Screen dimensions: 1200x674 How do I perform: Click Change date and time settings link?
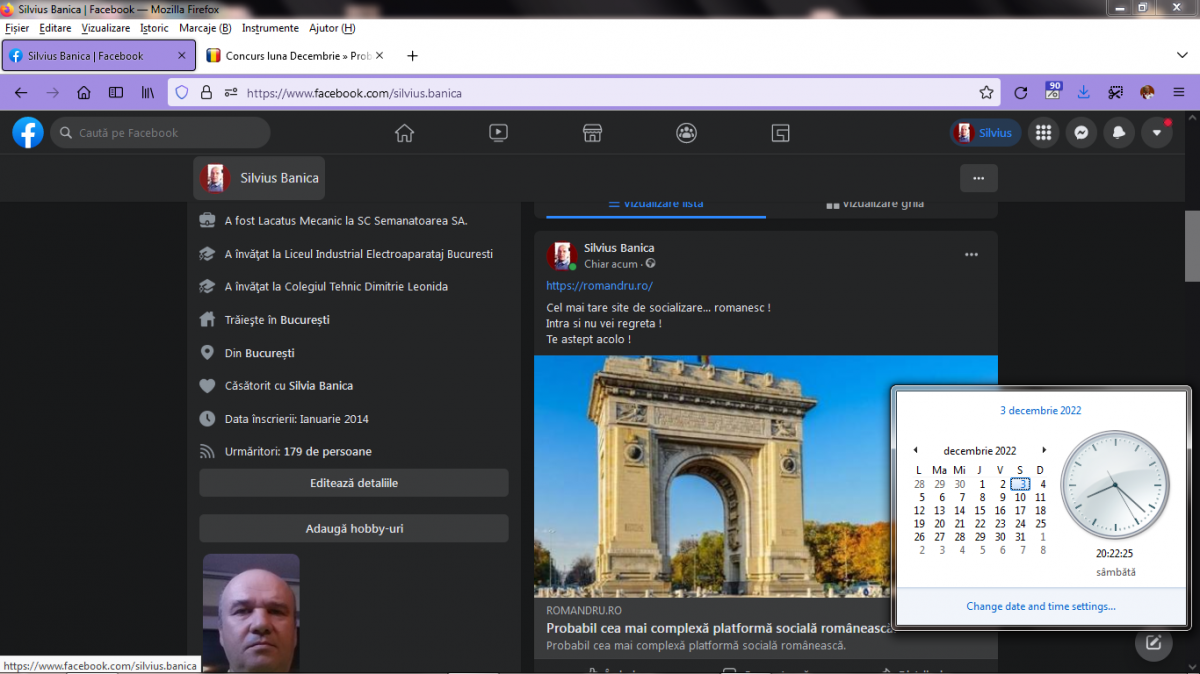coord(1040,606)
